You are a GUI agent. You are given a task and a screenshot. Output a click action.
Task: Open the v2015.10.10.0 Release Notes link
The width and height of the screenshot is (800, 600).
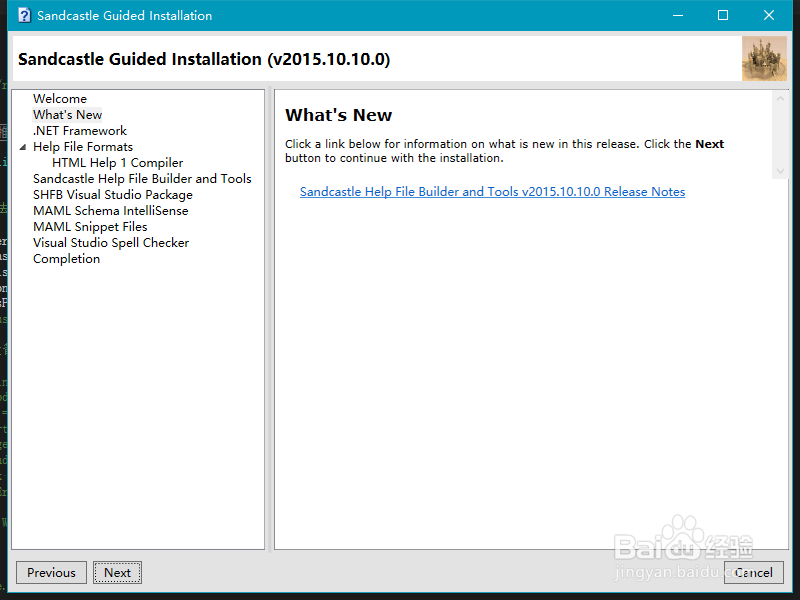tap(492, 192)
